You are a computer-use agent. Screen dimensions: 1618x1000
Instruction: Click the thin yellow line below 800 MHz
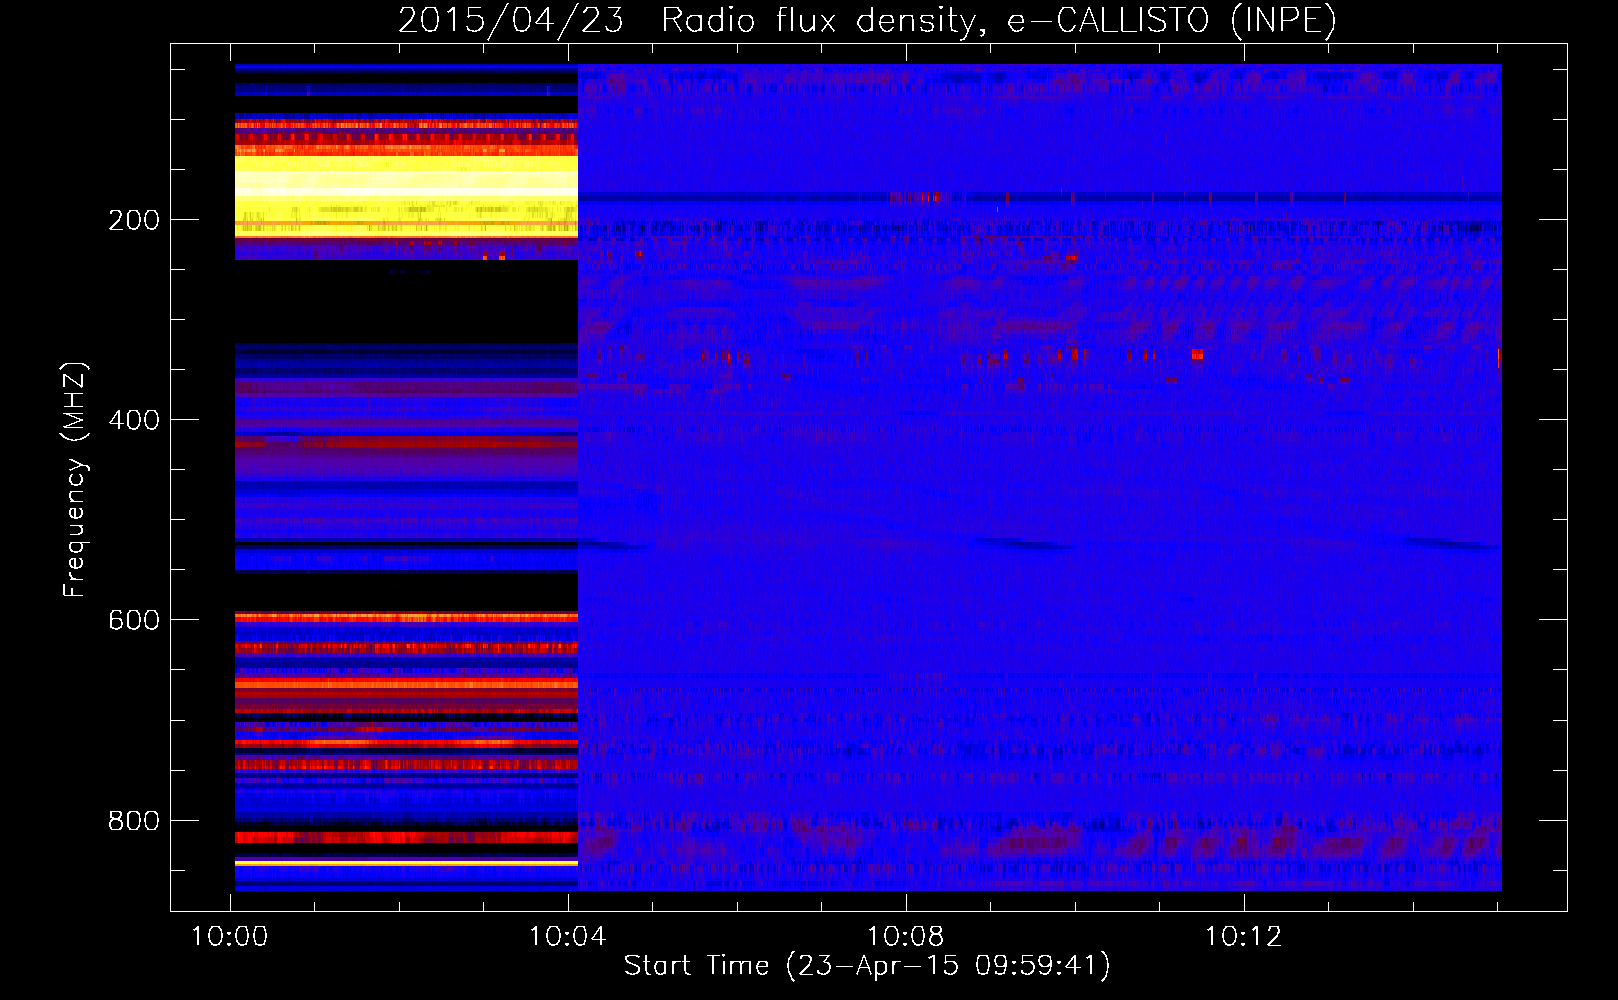(x=406, y=862)
